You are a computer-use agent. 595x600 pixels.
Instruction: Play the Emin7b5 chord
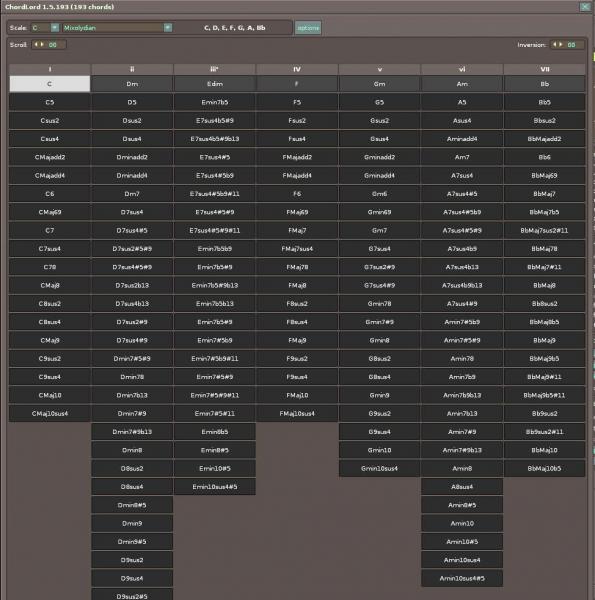click(x=215, y=102)
